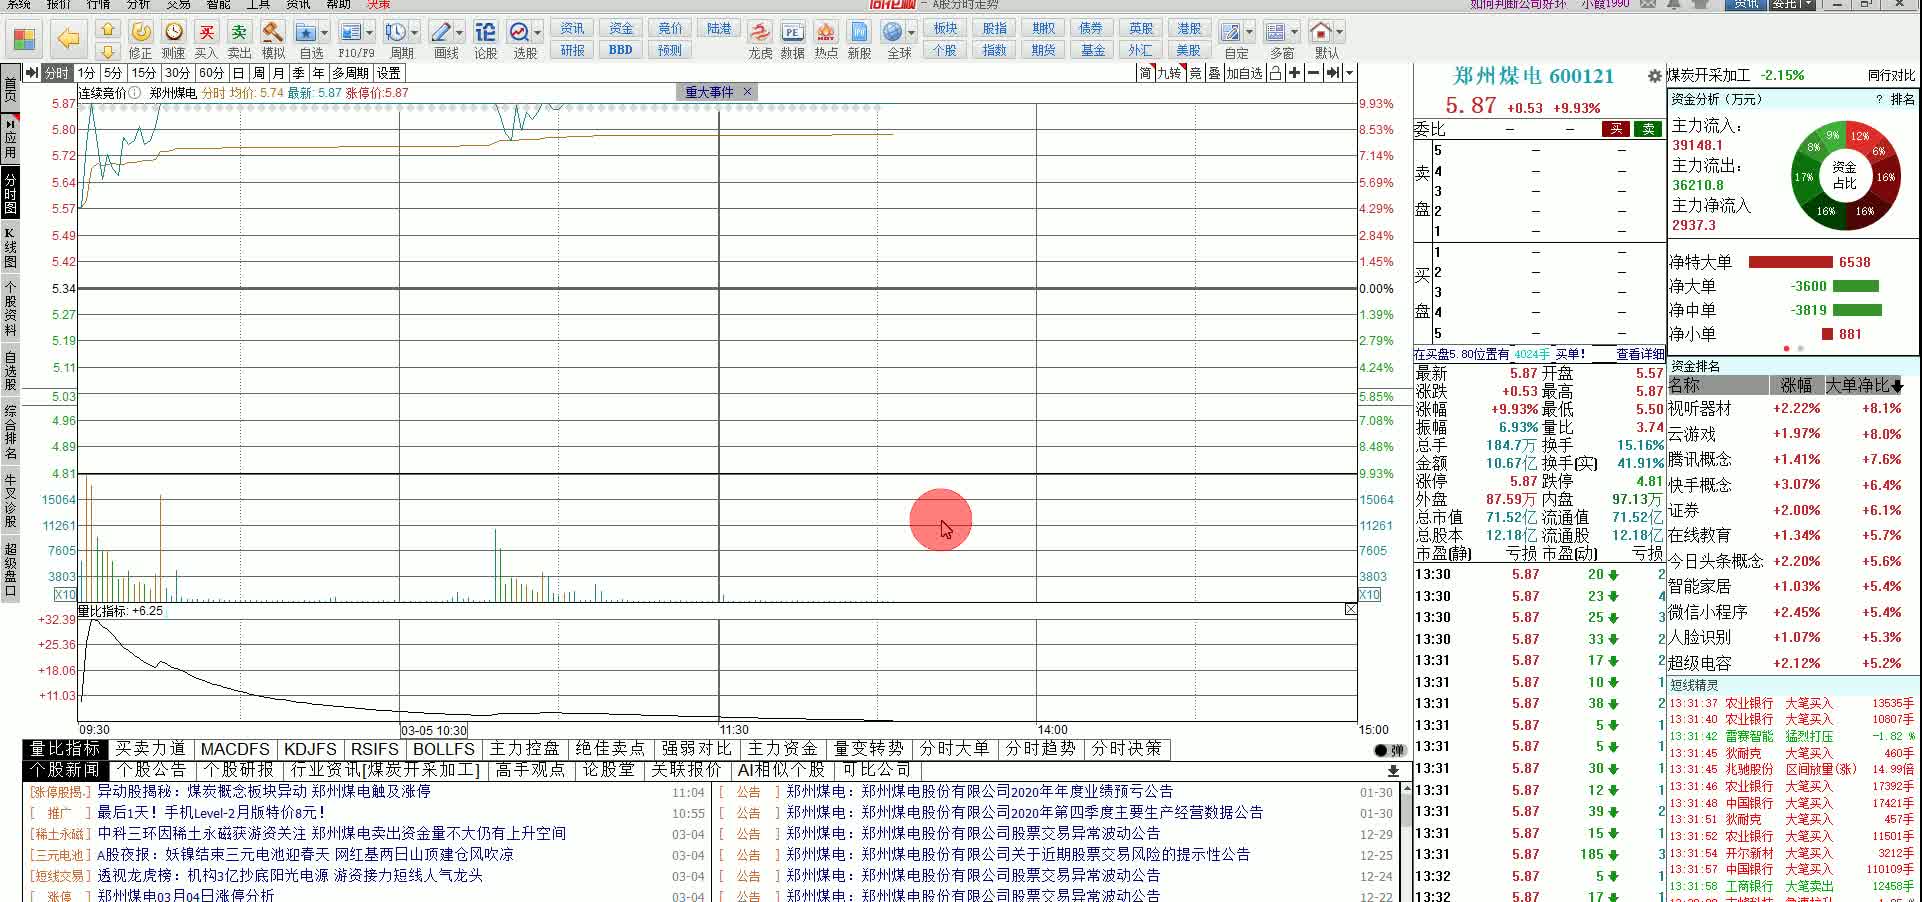Viewport: 1922px width, 902px height.
Task: Open settings gear beside 郑州煤电 600121
Action: [x=1655, y=76]
